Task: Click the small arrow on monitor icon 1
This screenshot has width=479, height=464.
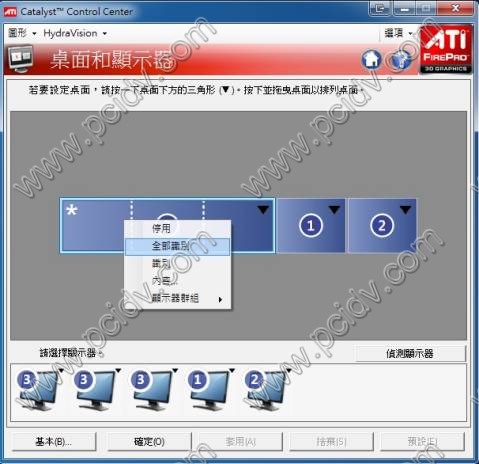Action: [232, 370]
